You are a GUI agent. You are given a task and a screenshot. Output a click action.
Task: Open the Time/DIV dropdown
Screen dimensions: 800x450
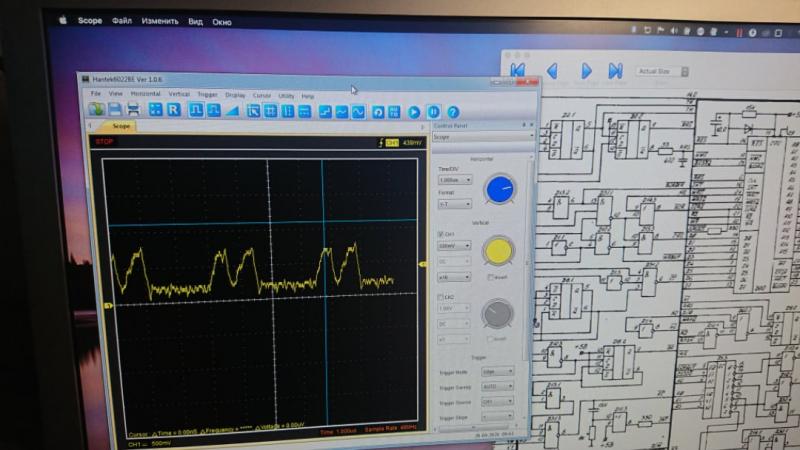click(x=454, y=180)
